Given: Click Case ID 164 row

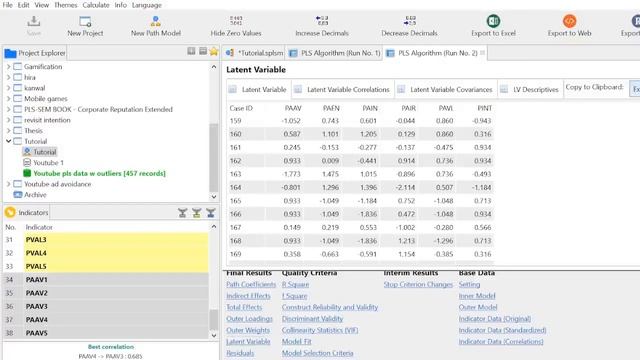Looking at the screenshot, I should coord(361,187).
